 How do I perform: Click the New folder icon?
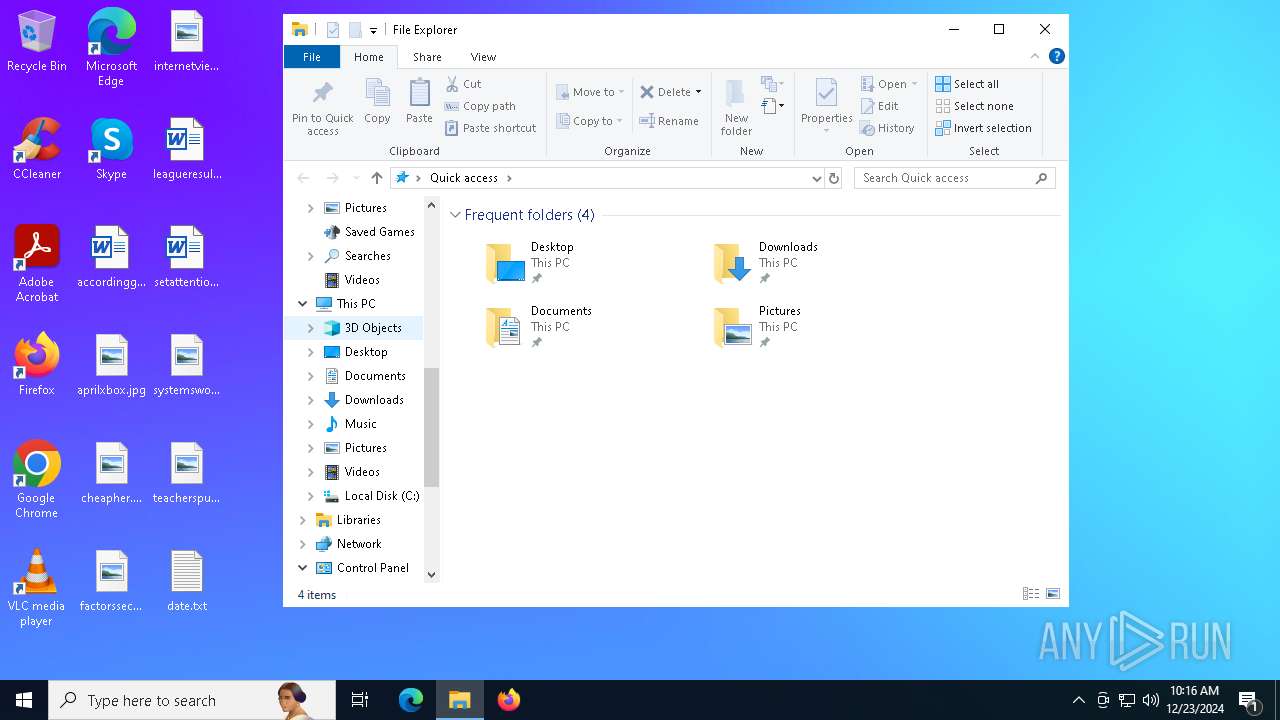735,94
